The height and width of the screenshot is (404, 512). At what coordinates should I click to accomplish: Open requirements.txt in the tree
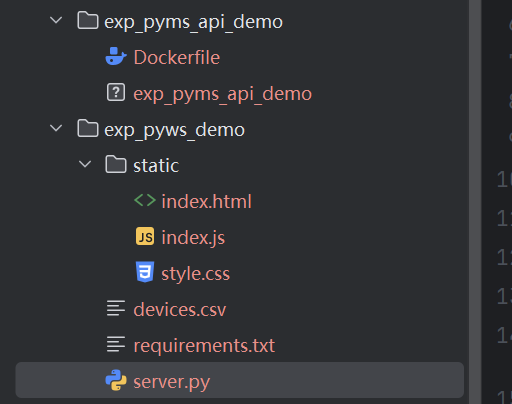[x=204, y=345]
